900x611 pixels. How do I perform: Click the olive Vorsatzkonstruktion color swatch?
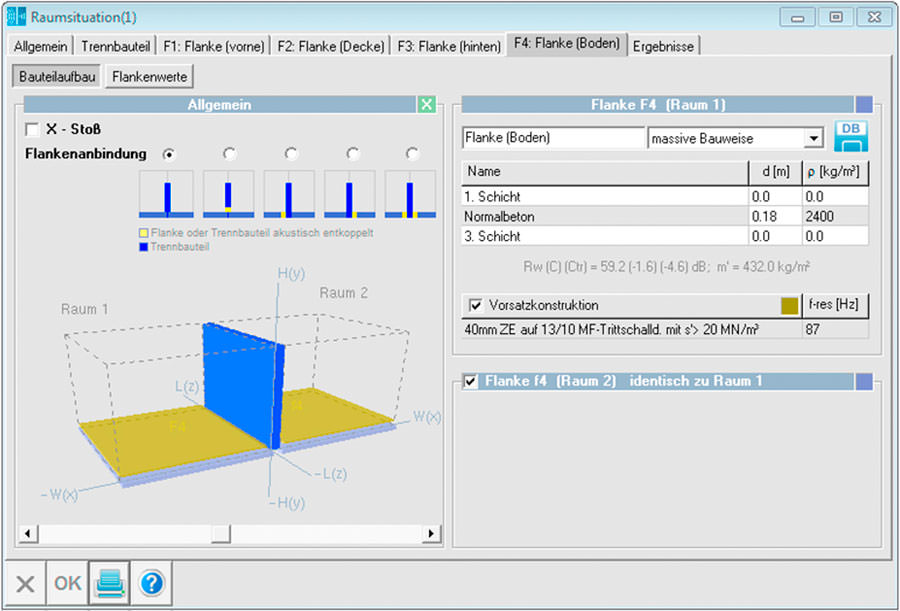(x=790, y=306)
